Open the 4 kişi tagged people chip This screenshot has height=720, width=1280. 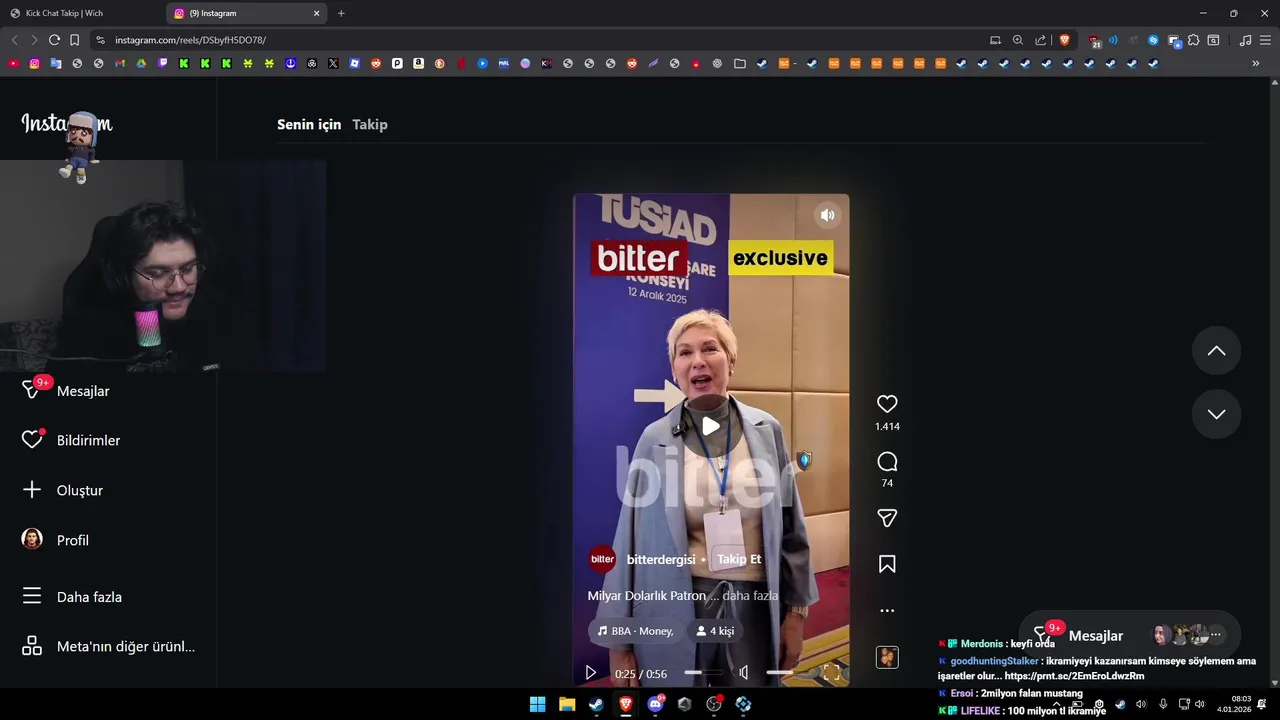(x=715, y=631)
